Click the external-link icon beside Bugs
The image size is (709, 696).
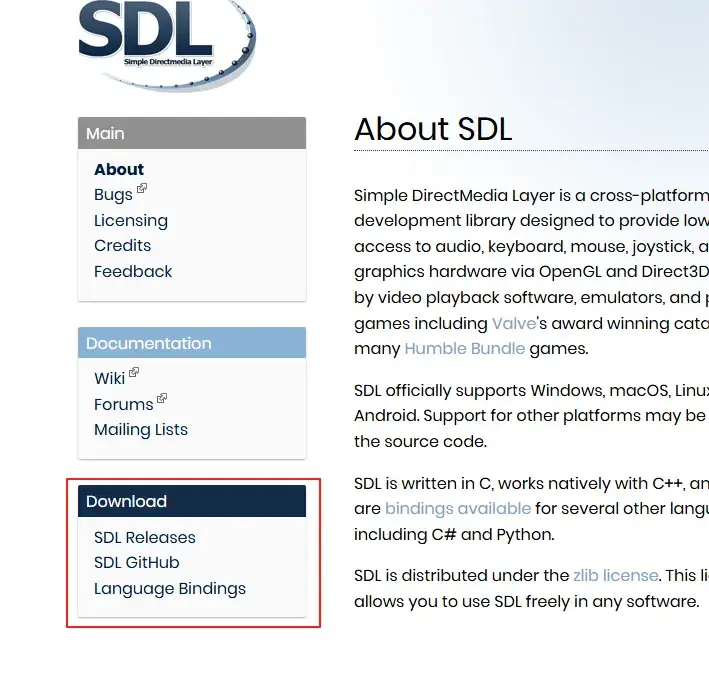[x=142, y=188]
